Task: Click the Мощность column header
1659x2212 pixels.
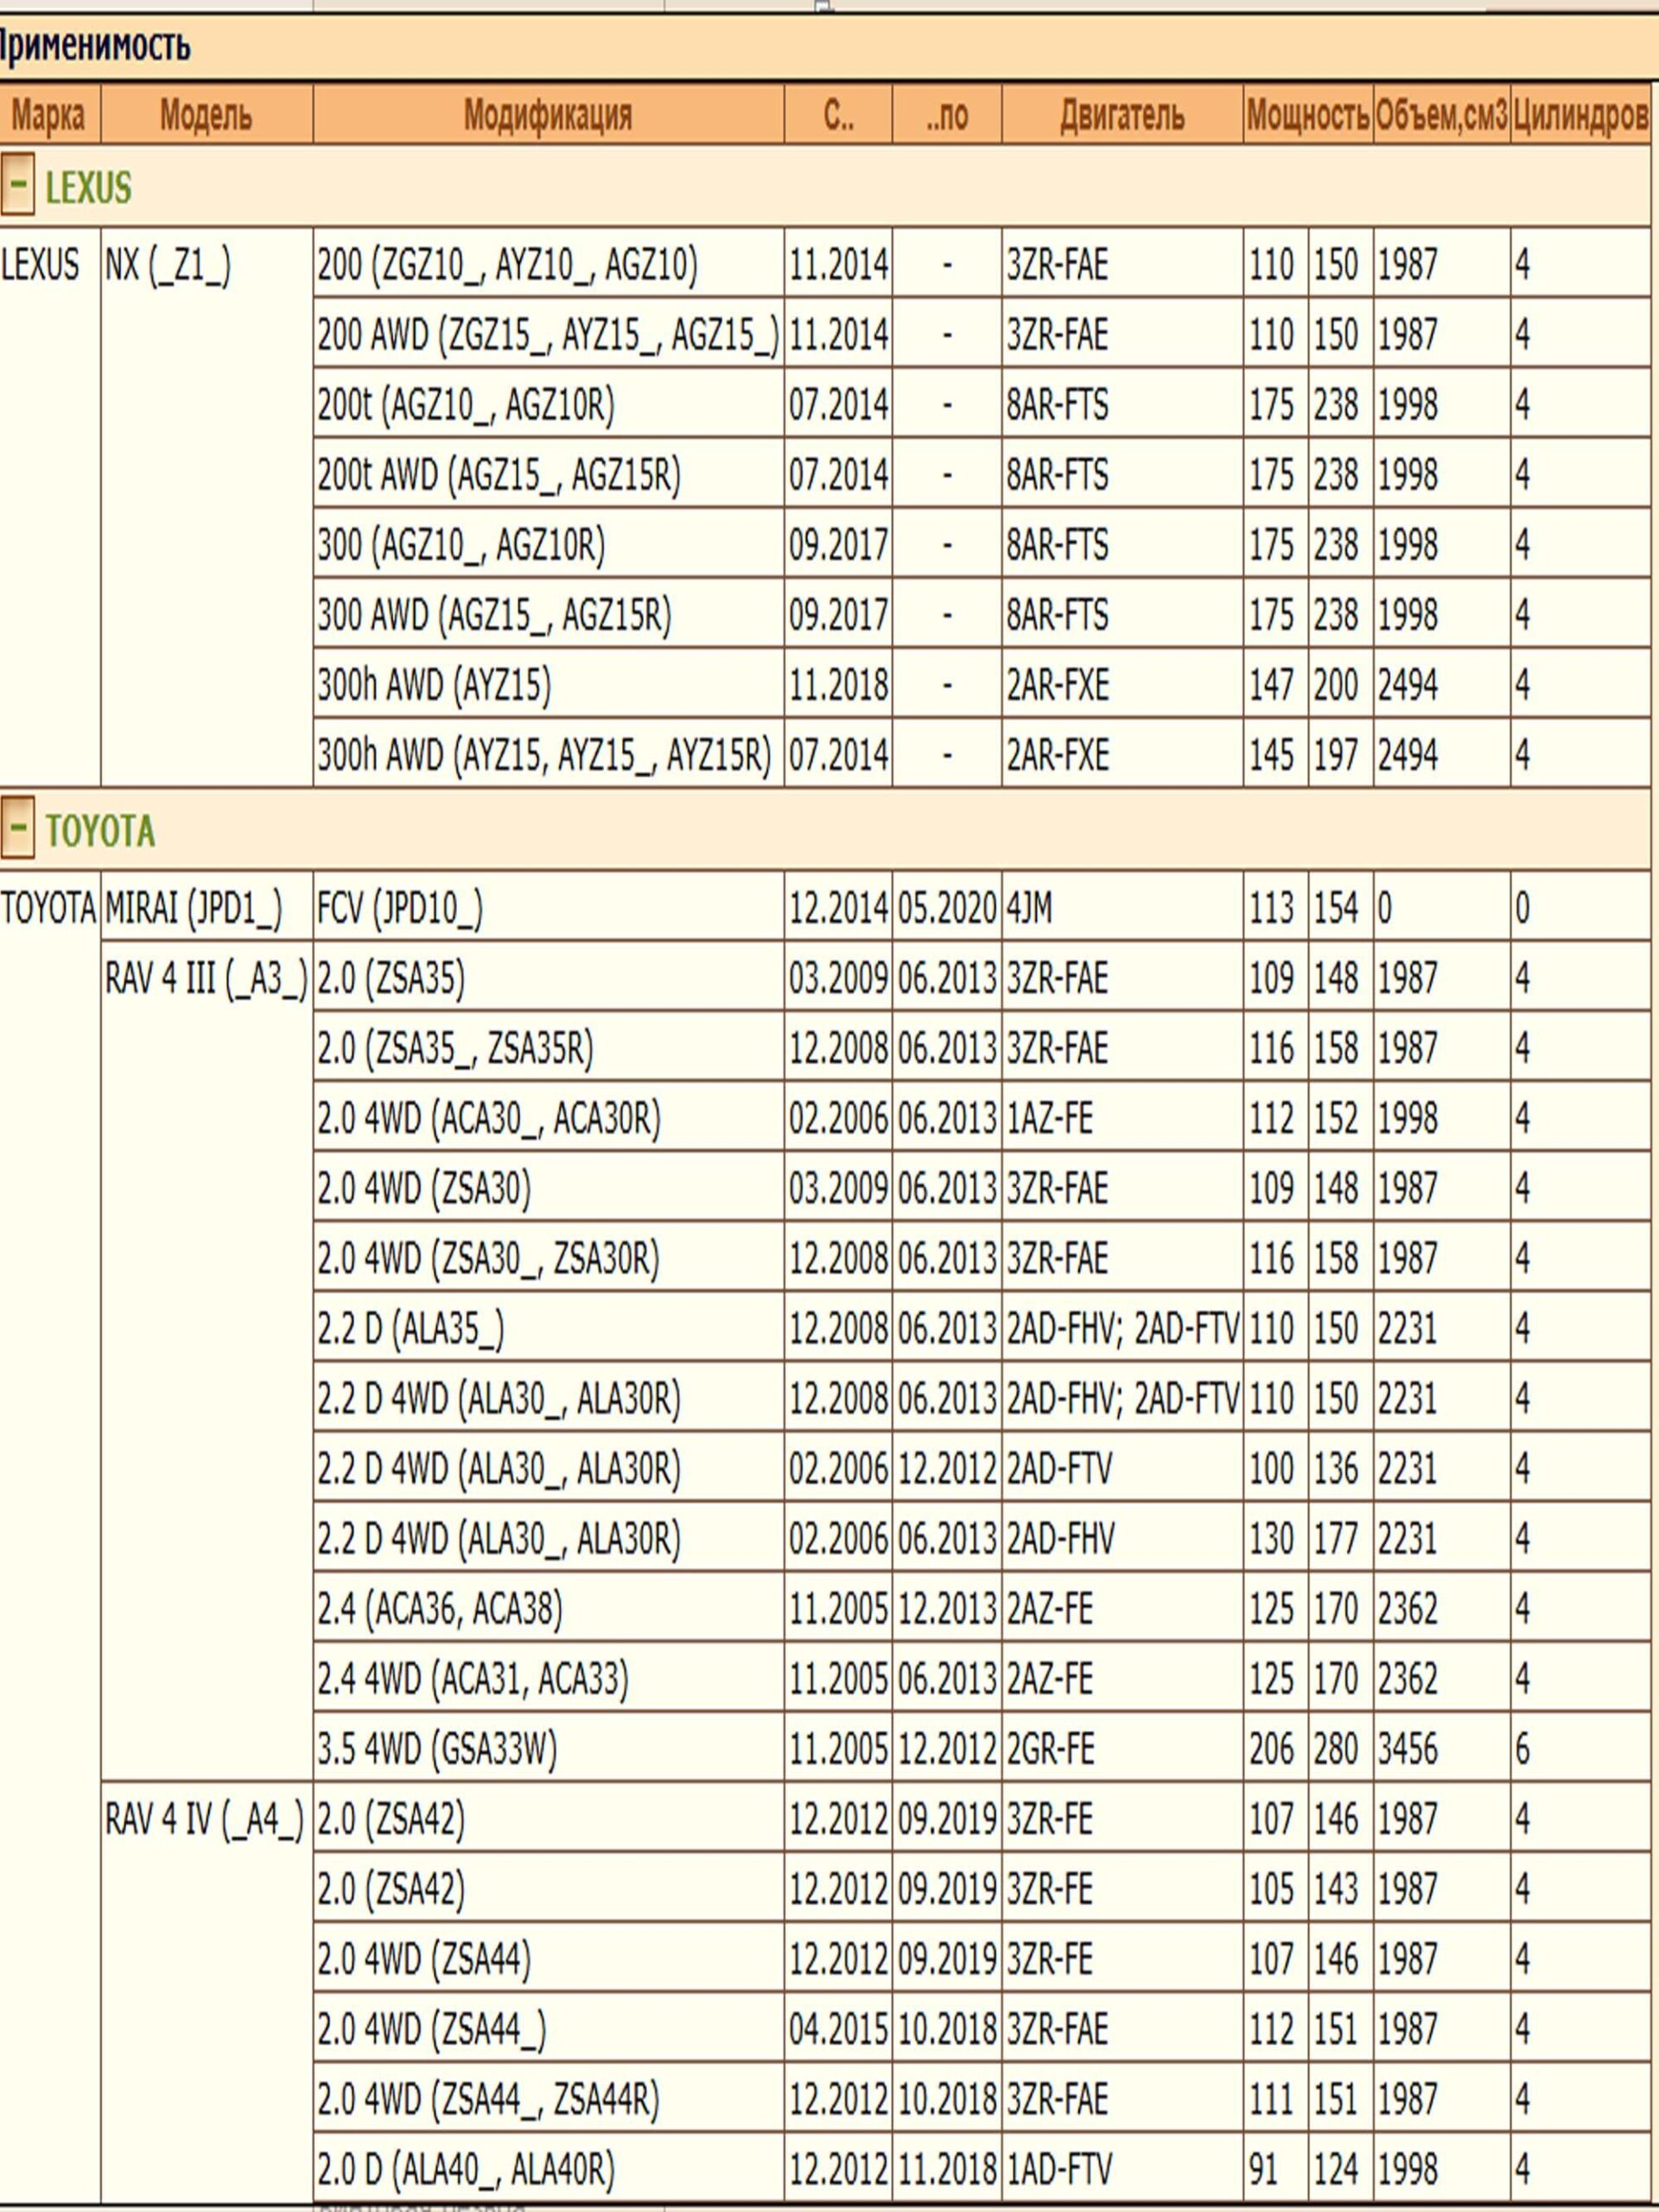Action: coord(1307,115)
